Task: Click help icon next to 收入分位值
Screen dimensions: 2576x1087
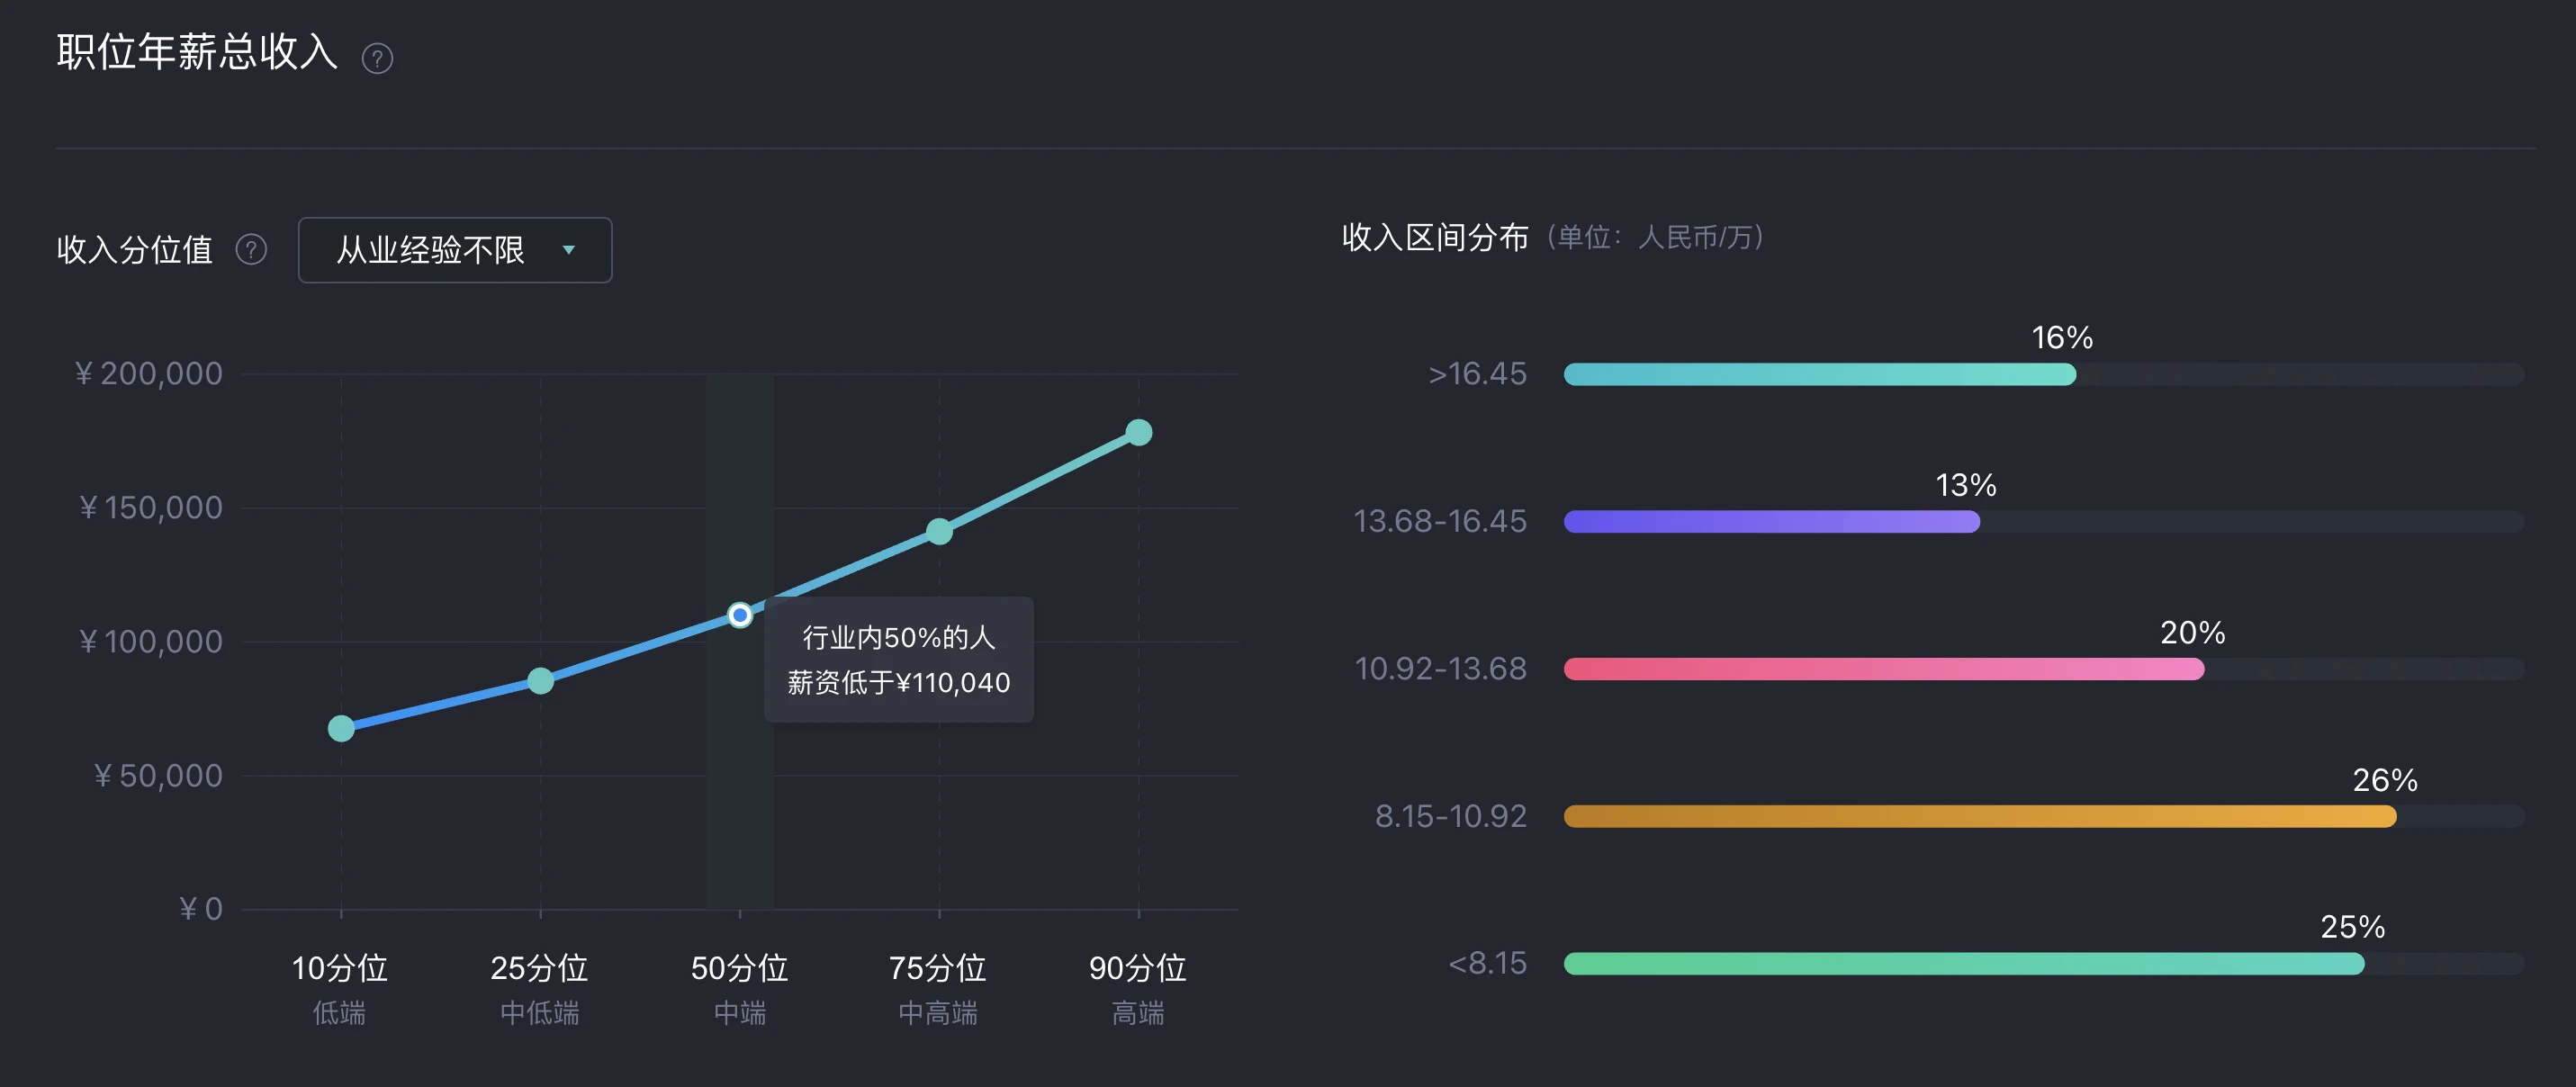Action: coord(251,249)
